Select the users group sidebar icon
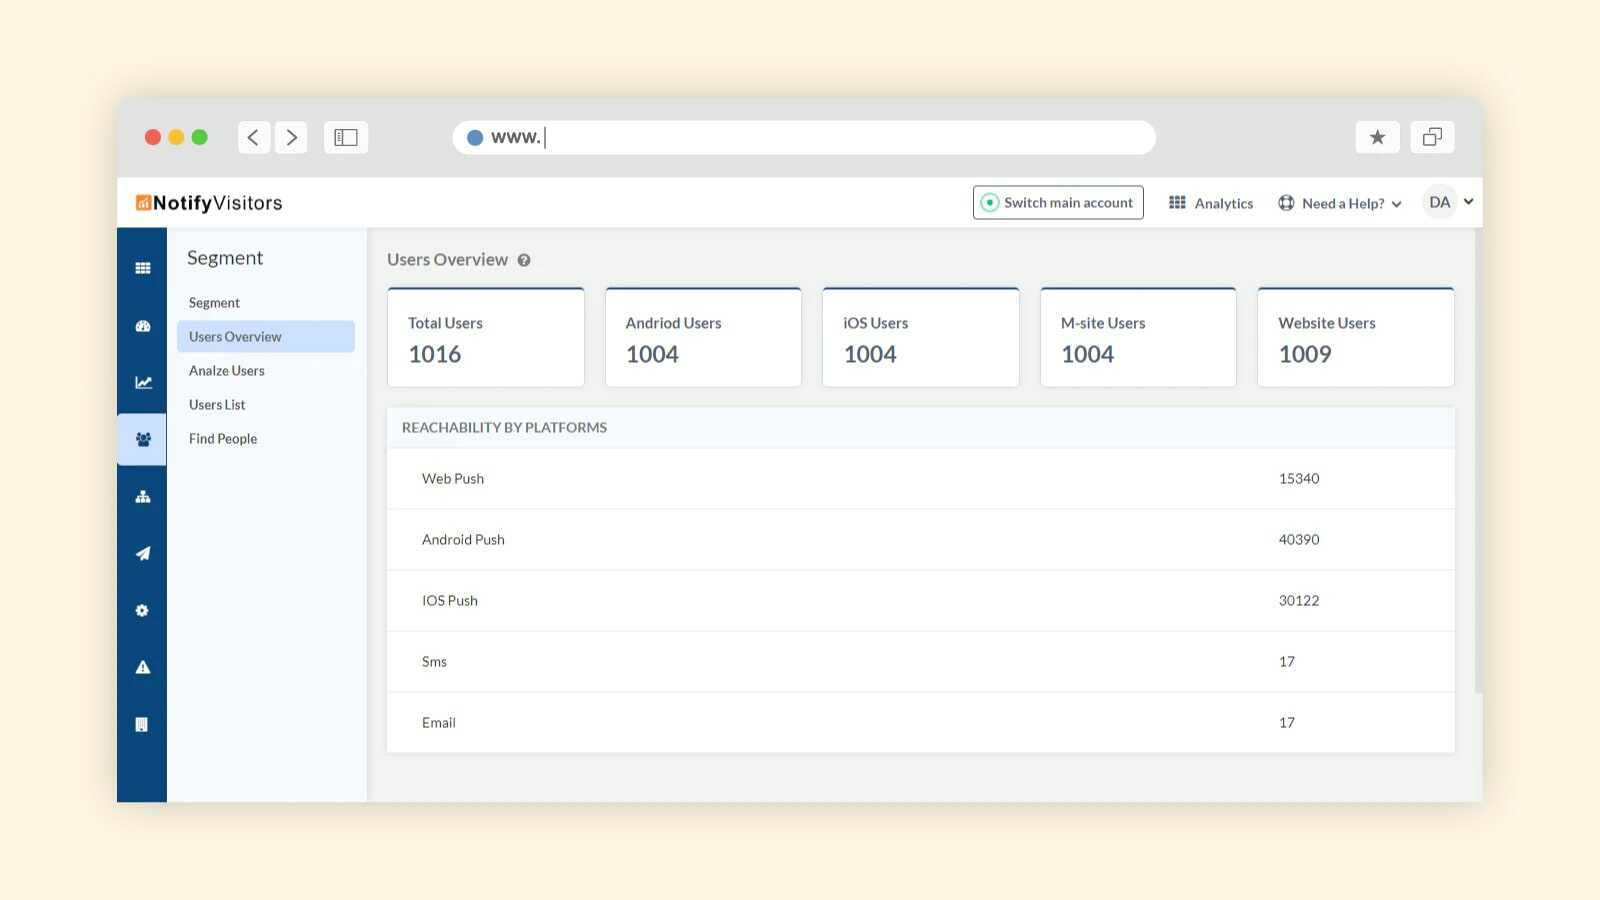 [143, 439]
